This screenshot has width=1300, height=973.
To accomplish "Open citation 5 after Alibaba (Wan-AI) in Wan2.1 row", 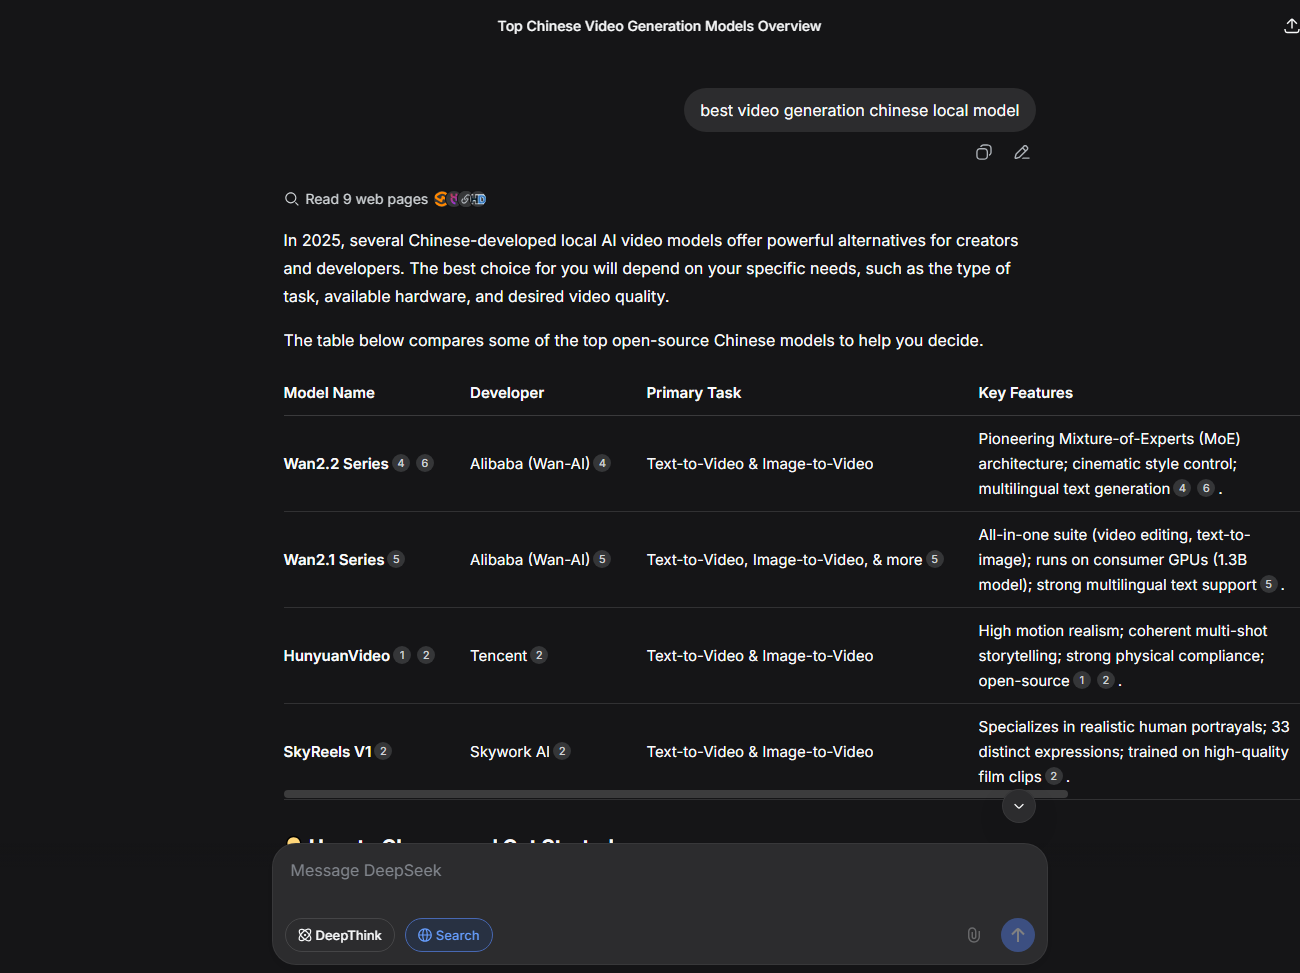I will [x=602, y=559].
